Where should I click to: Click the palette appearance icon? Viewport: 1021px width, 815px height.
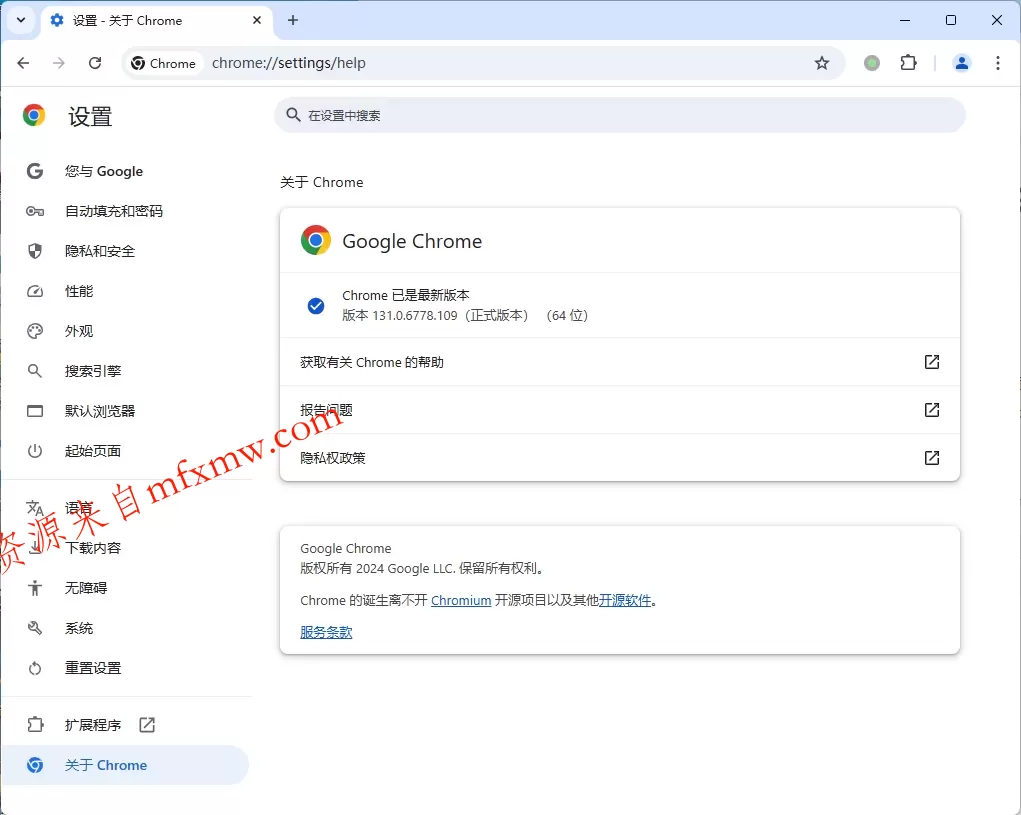point(35,331)
